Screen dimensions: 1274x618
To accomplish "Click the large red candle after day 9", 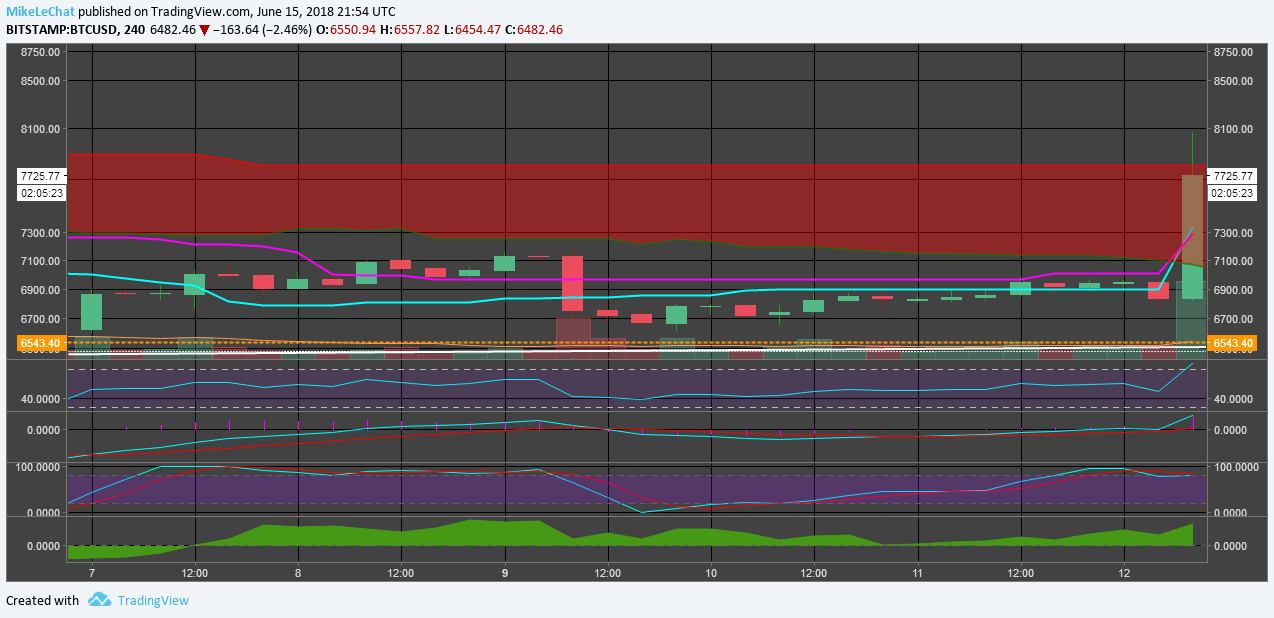I will tap(572, 283).
